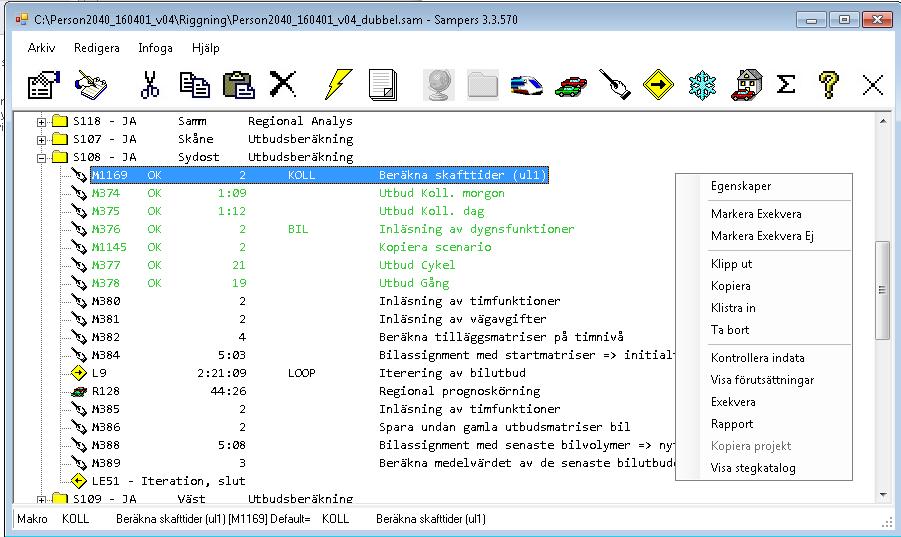Choose Visa förutsättningar
This screenshot has width=901, height=537.
[764, 380]
